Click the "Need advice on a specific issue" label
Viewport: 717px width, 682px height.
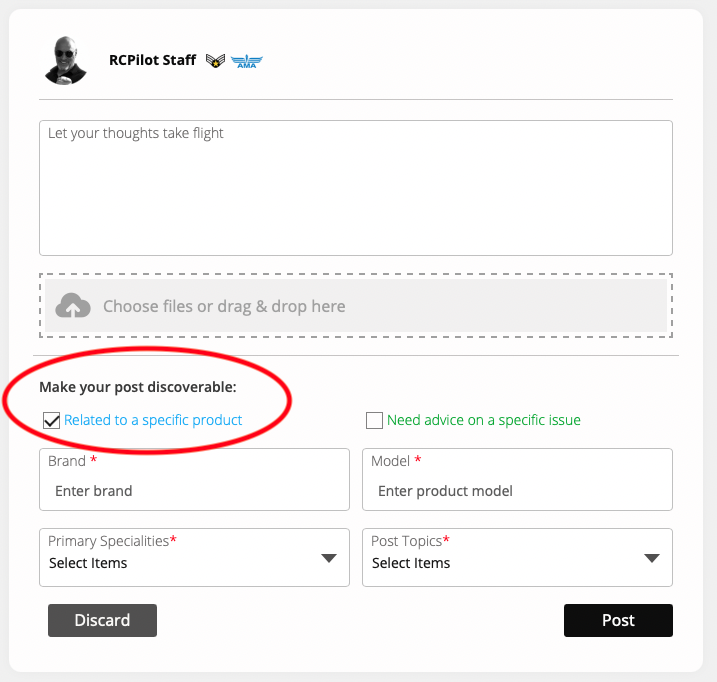(x=483, y=421)
